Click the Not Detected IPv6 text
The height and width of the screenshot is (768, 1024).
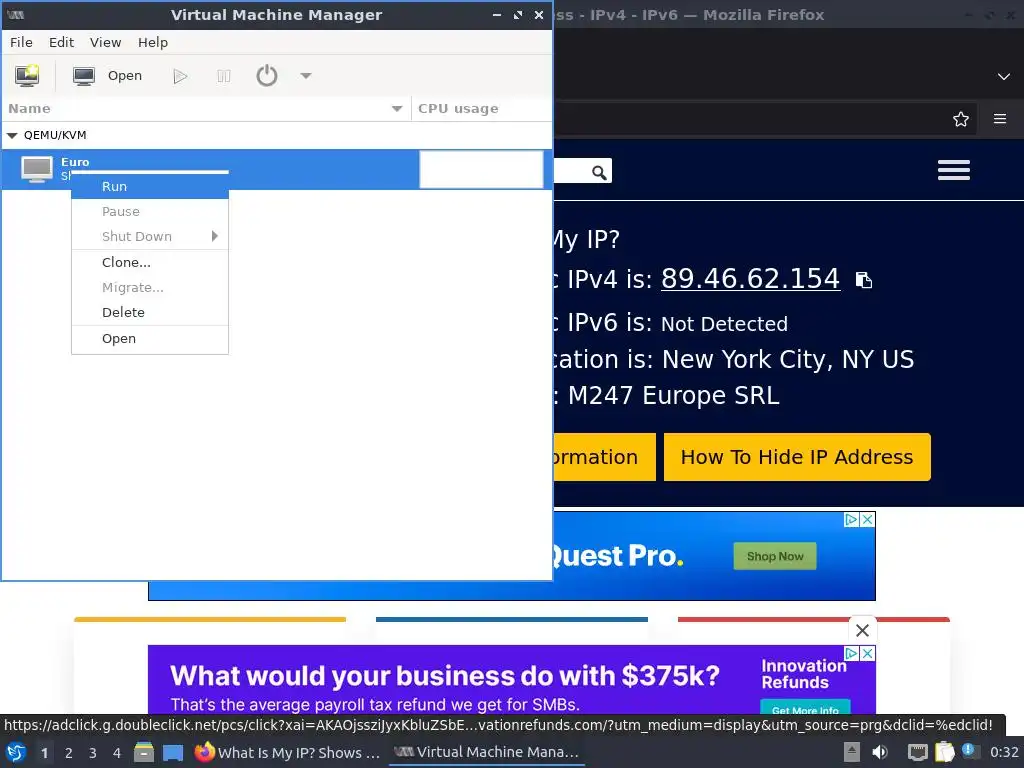[724, 324]
